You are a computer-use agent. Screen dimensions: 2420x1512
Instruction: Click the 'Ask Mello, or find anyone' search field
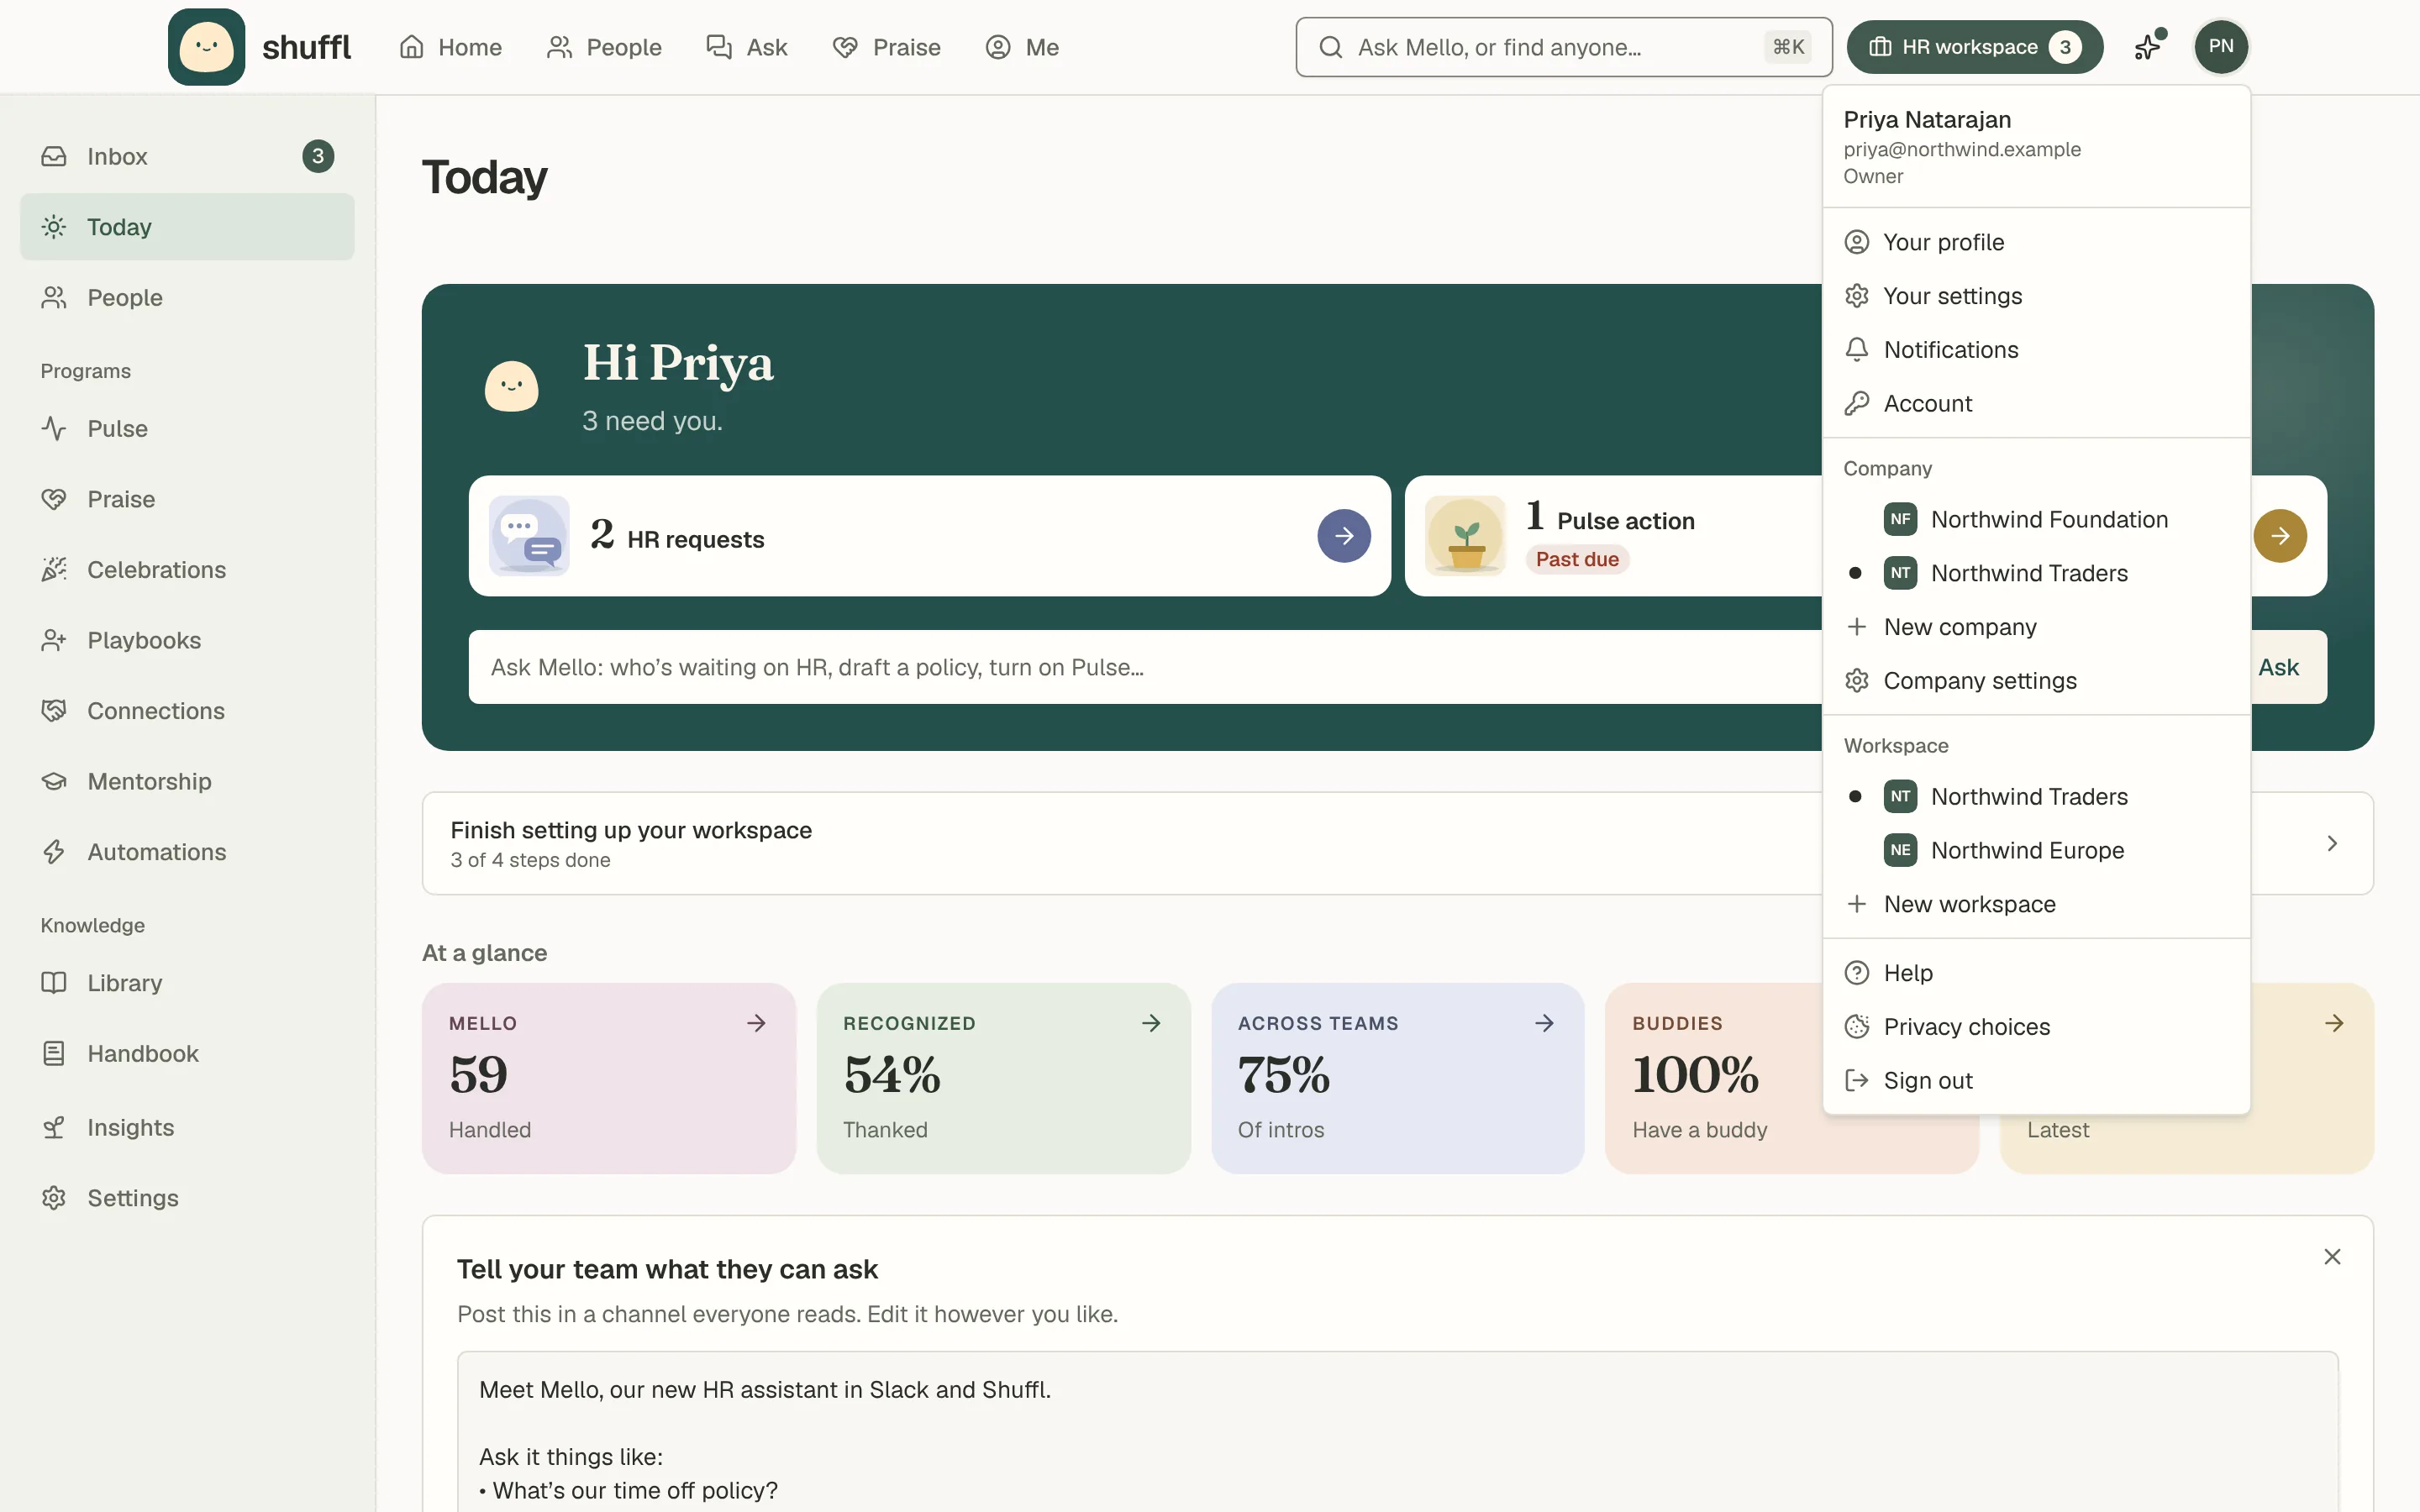click(x=1563, y=47)
